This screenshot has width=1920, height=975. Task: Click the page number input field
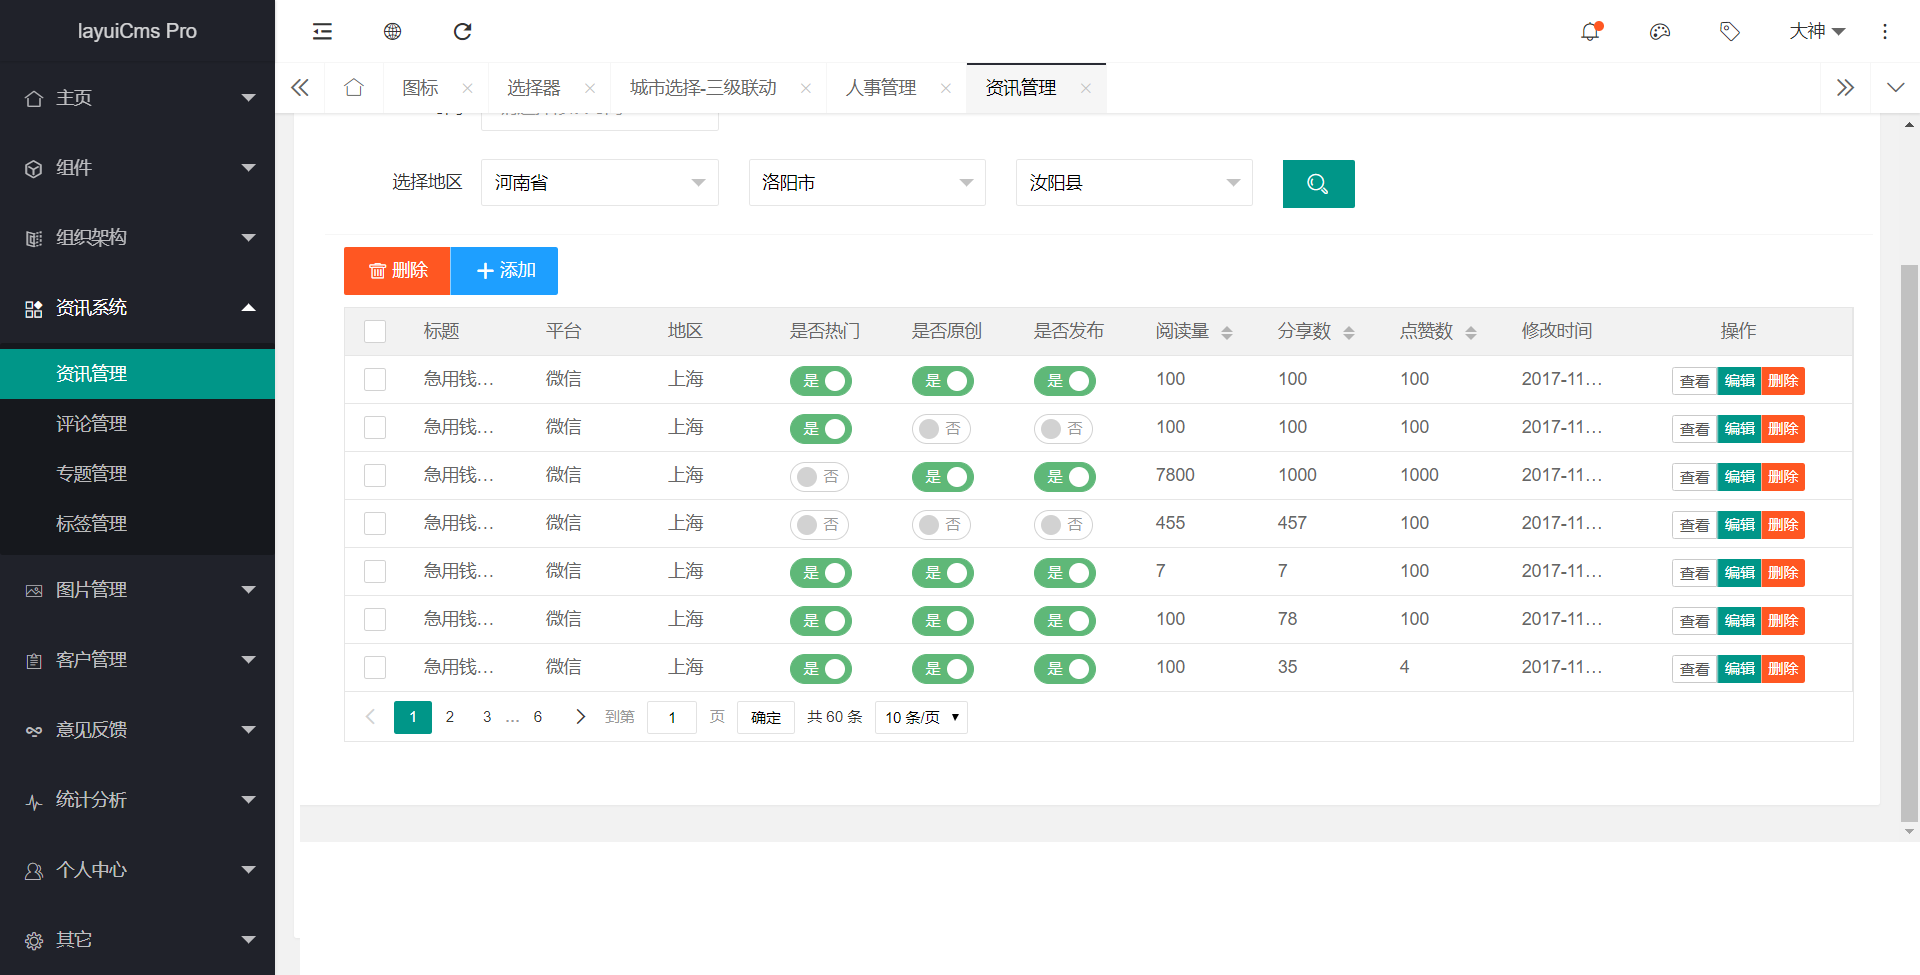671,717
